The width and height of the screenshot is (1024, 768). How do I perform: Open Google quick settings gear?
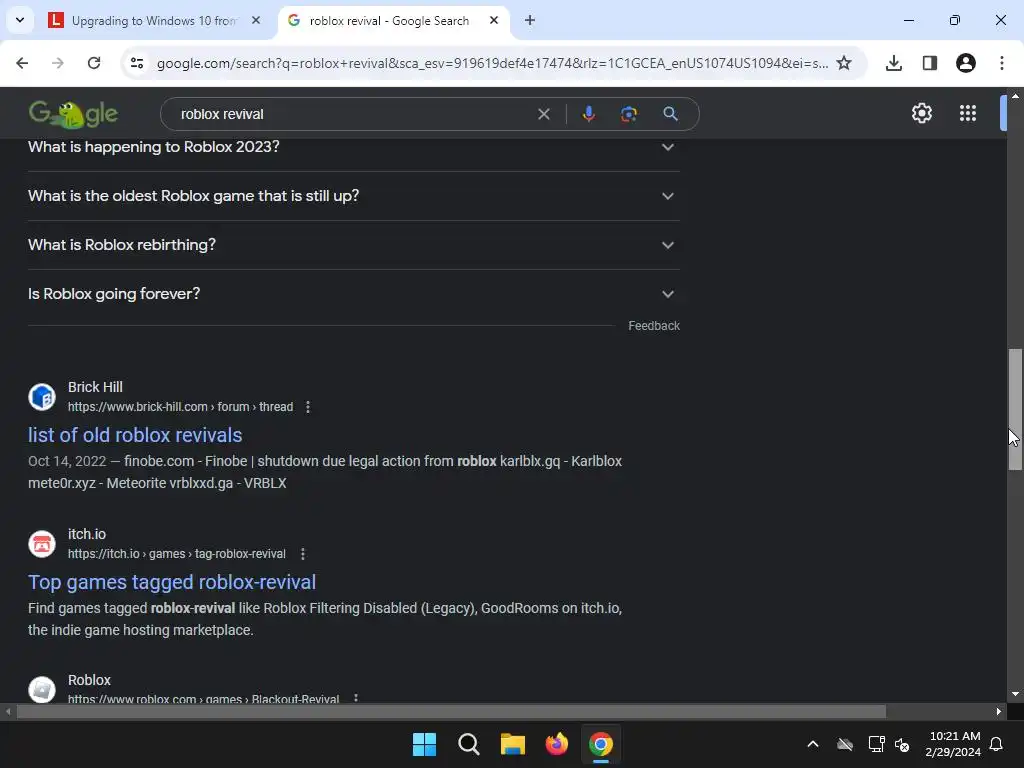pos(921,113)
